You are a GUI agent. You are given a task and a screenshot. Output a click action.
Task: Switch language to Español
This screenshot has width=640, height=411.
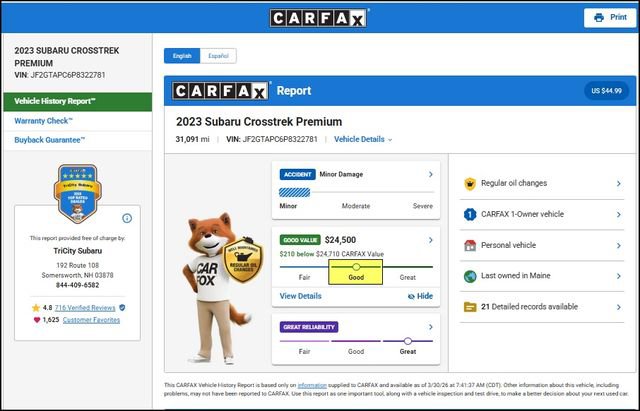point(217,56)
